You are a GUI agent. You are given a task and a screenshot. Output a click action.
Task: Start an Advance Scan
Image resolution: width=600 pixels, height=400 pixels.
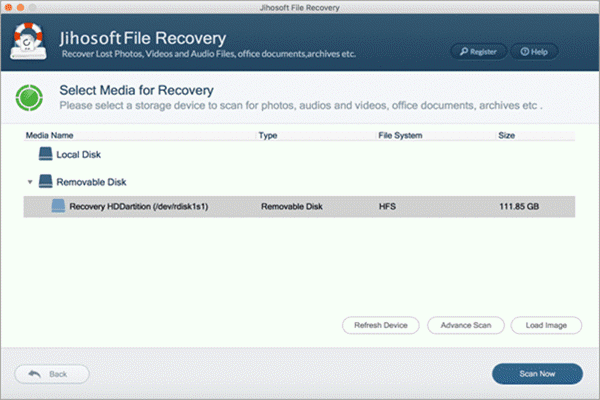coord(466,325)
